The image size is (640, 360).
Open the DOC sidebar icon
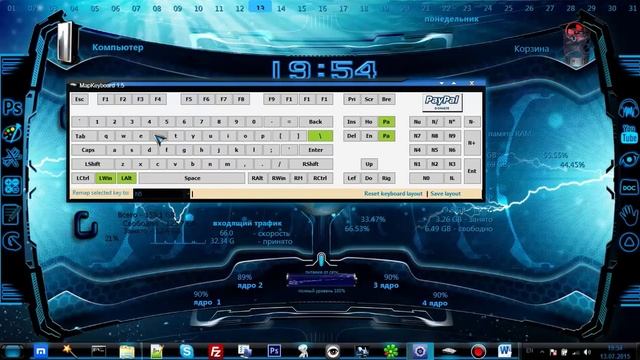coord(629,187)
